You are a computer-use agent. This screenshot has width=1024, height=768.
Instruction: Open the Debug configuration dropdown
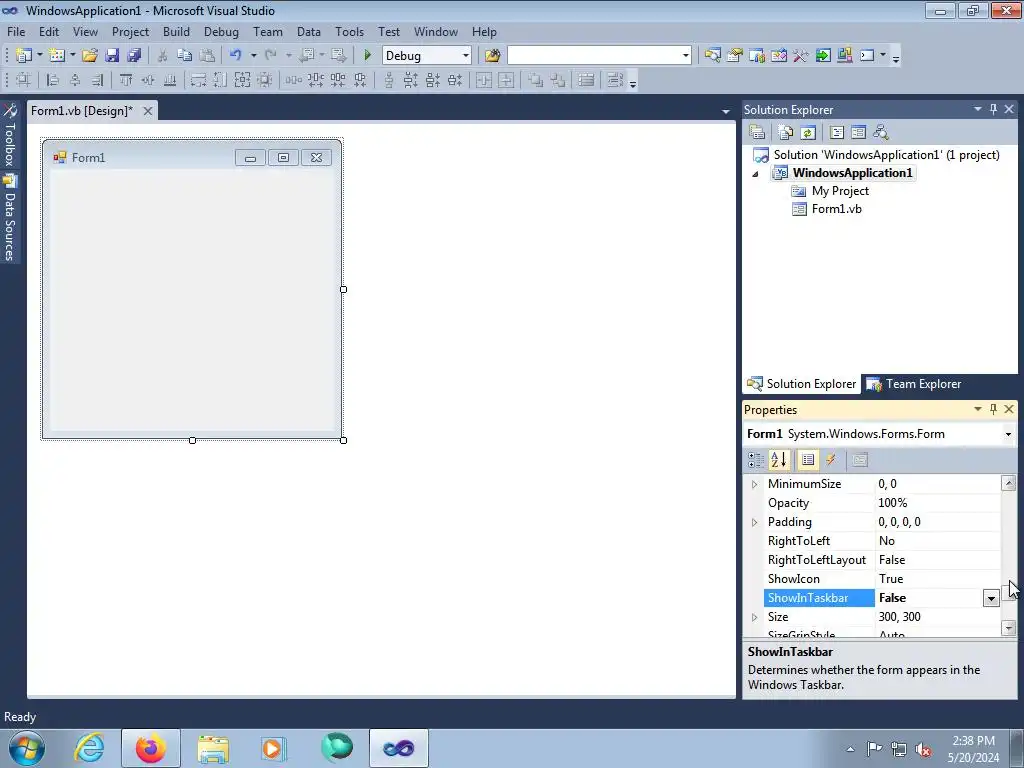coord(466,56)
